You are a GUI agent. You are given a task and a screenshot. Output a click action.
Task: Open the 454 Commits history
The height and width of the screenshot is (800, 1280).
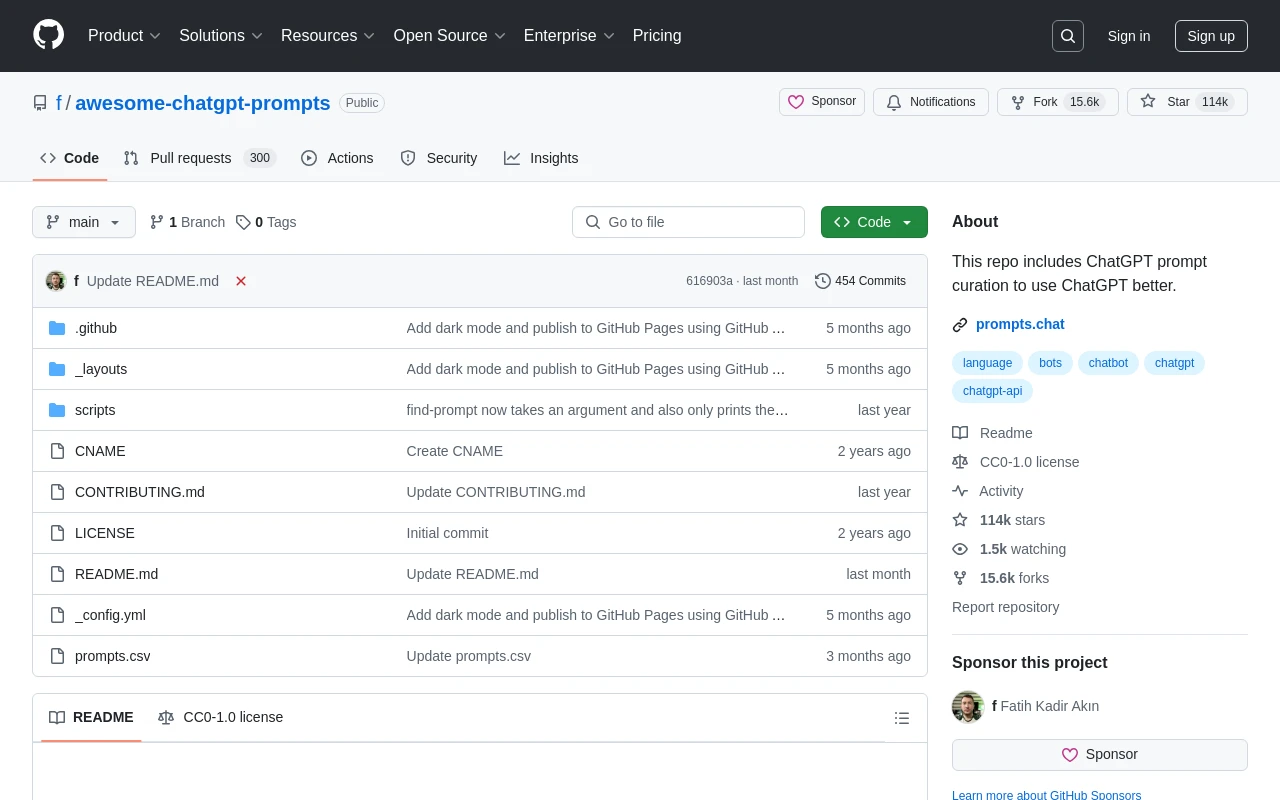860,281
